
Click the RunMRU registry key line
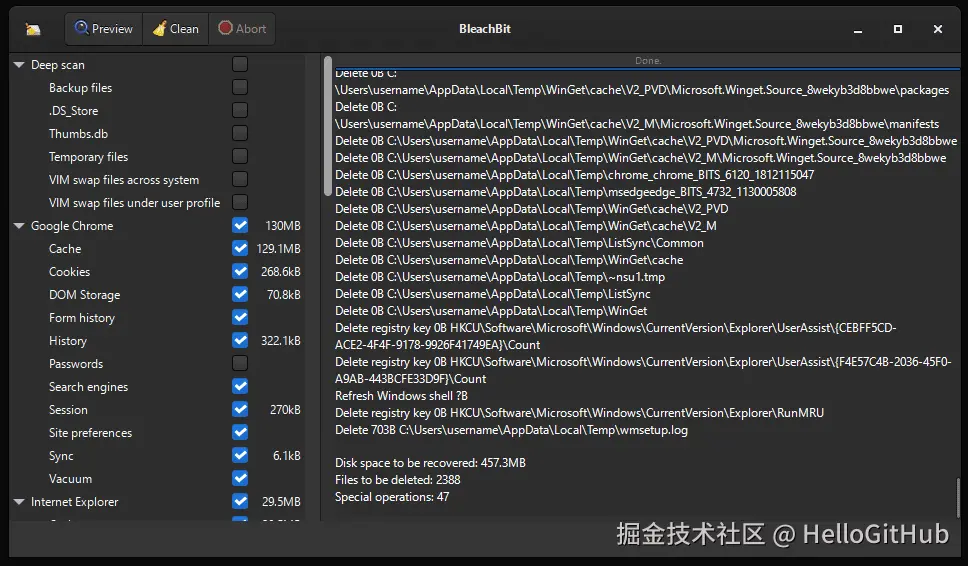tap(579, 413)
